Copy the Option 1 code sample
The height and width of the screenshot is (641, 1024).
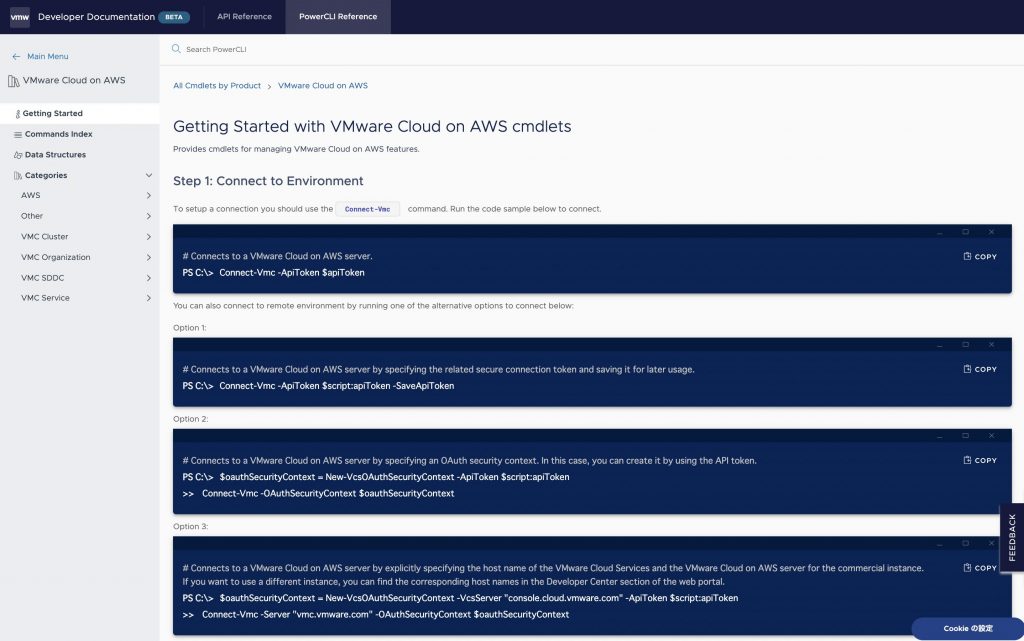coord(980,369)
